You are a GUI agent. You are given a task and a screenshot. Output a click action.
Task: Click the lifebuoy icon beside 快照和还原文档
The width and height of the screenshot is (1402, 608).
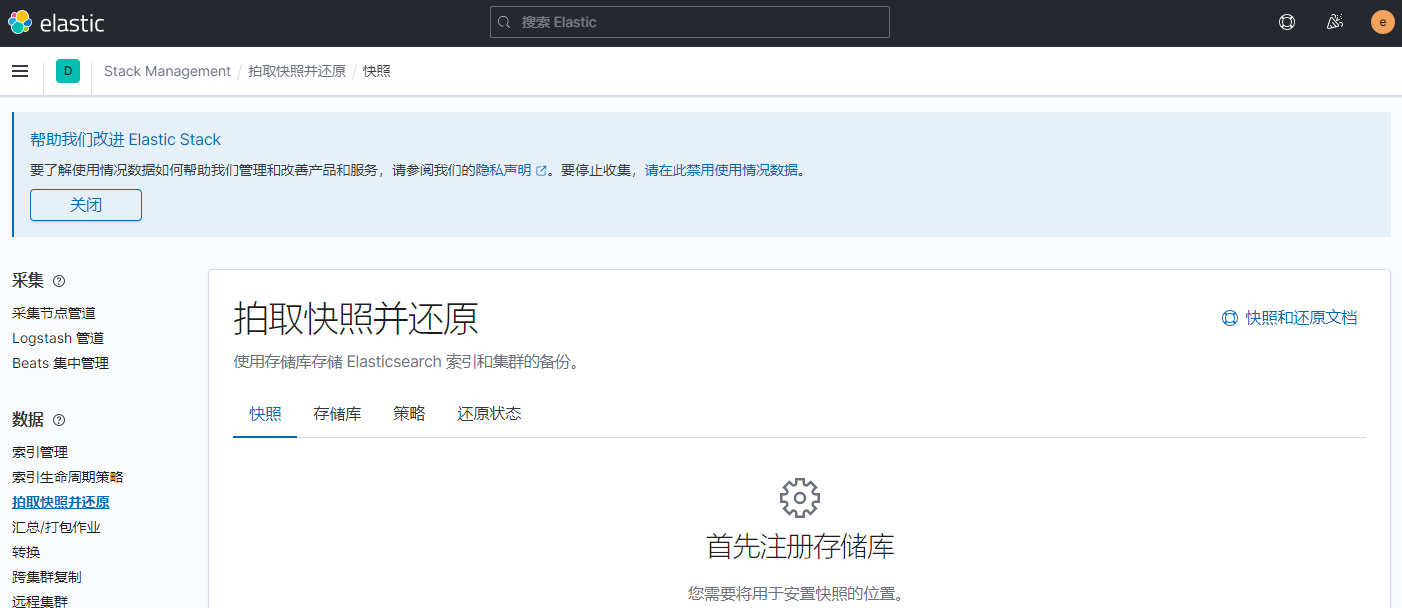pyautogui.click(x=1230, y=318)
